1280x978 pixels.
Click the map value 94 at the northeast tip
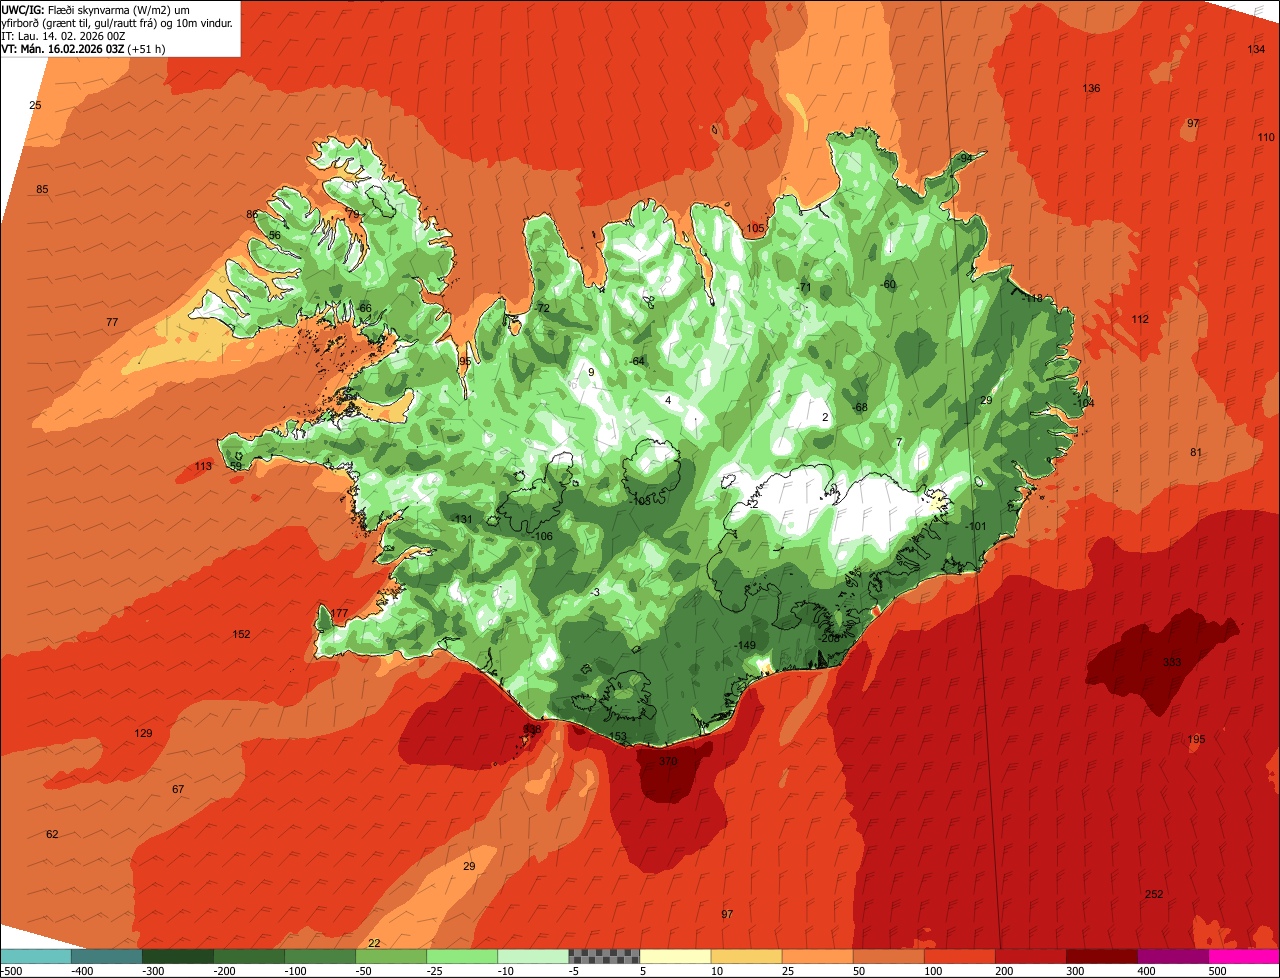click(x=966, y=158)
